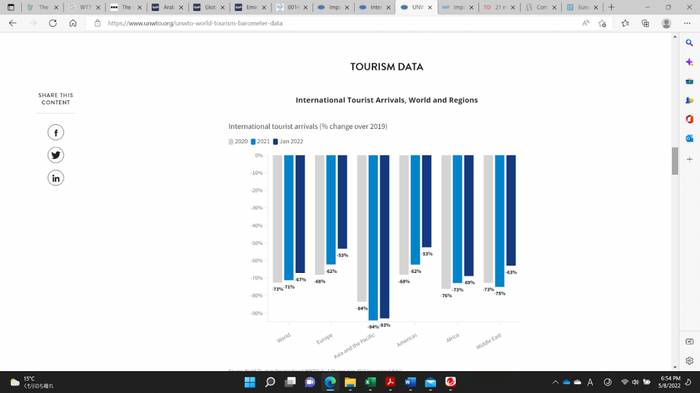Share the page via Twitter icon

[56, 155]
